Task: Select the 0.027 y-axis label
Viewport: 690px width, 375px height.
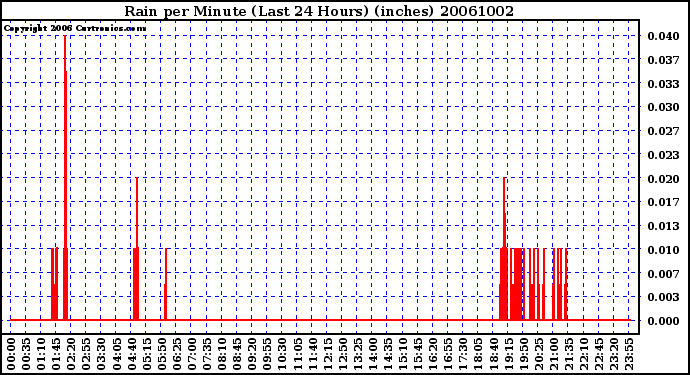Action: (x=663, y=131)
